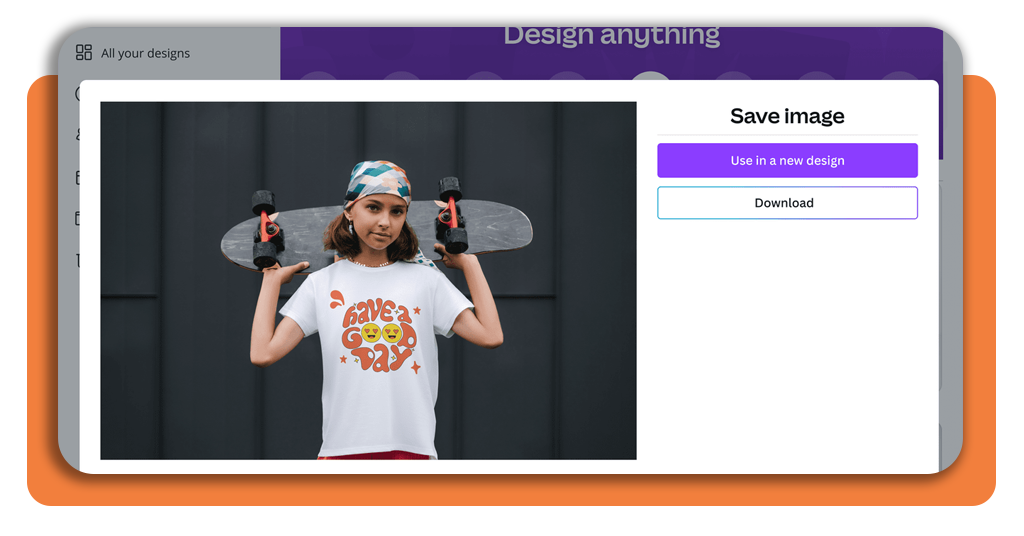Click the All your designs grid icon
The height and width of the screenshot is (536, 1024).
[84, 52]
